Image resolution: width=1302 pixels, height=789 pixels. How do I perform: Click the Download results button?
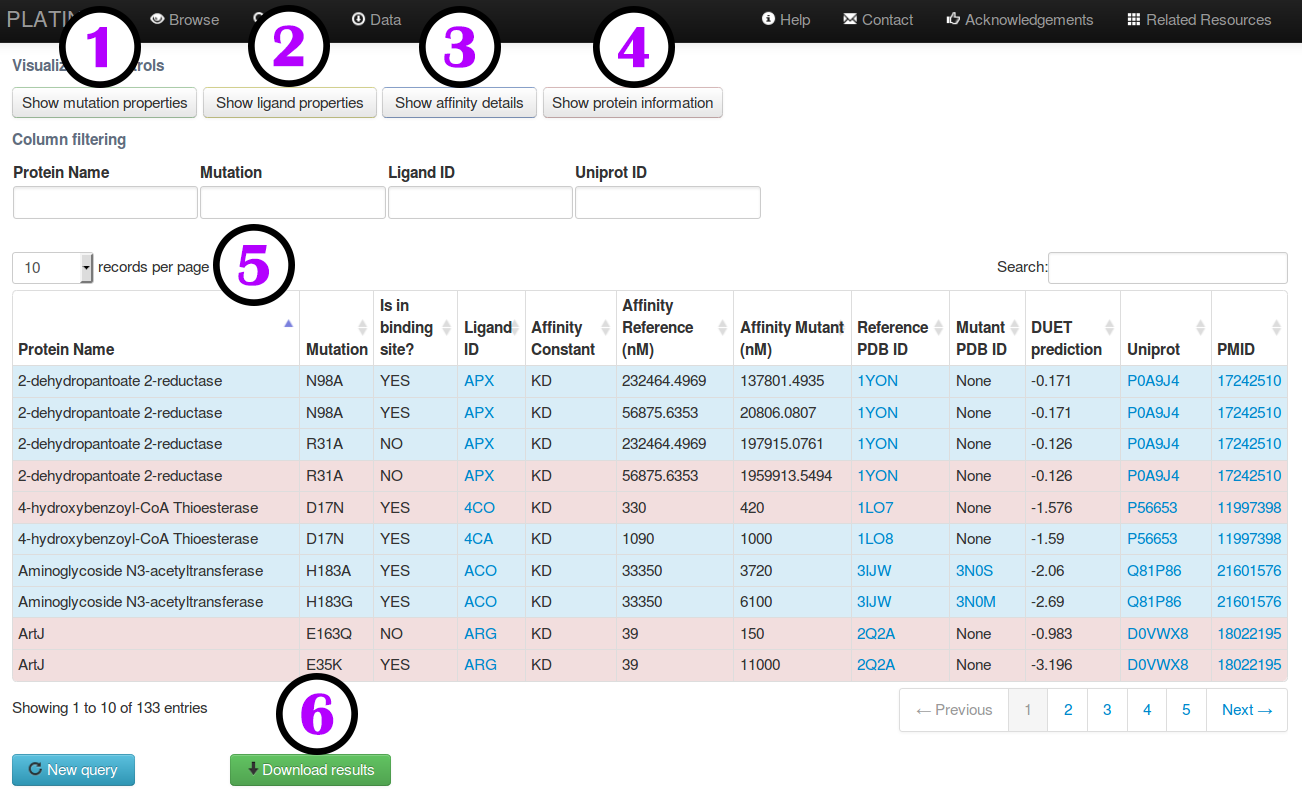(x=310, y=770)
